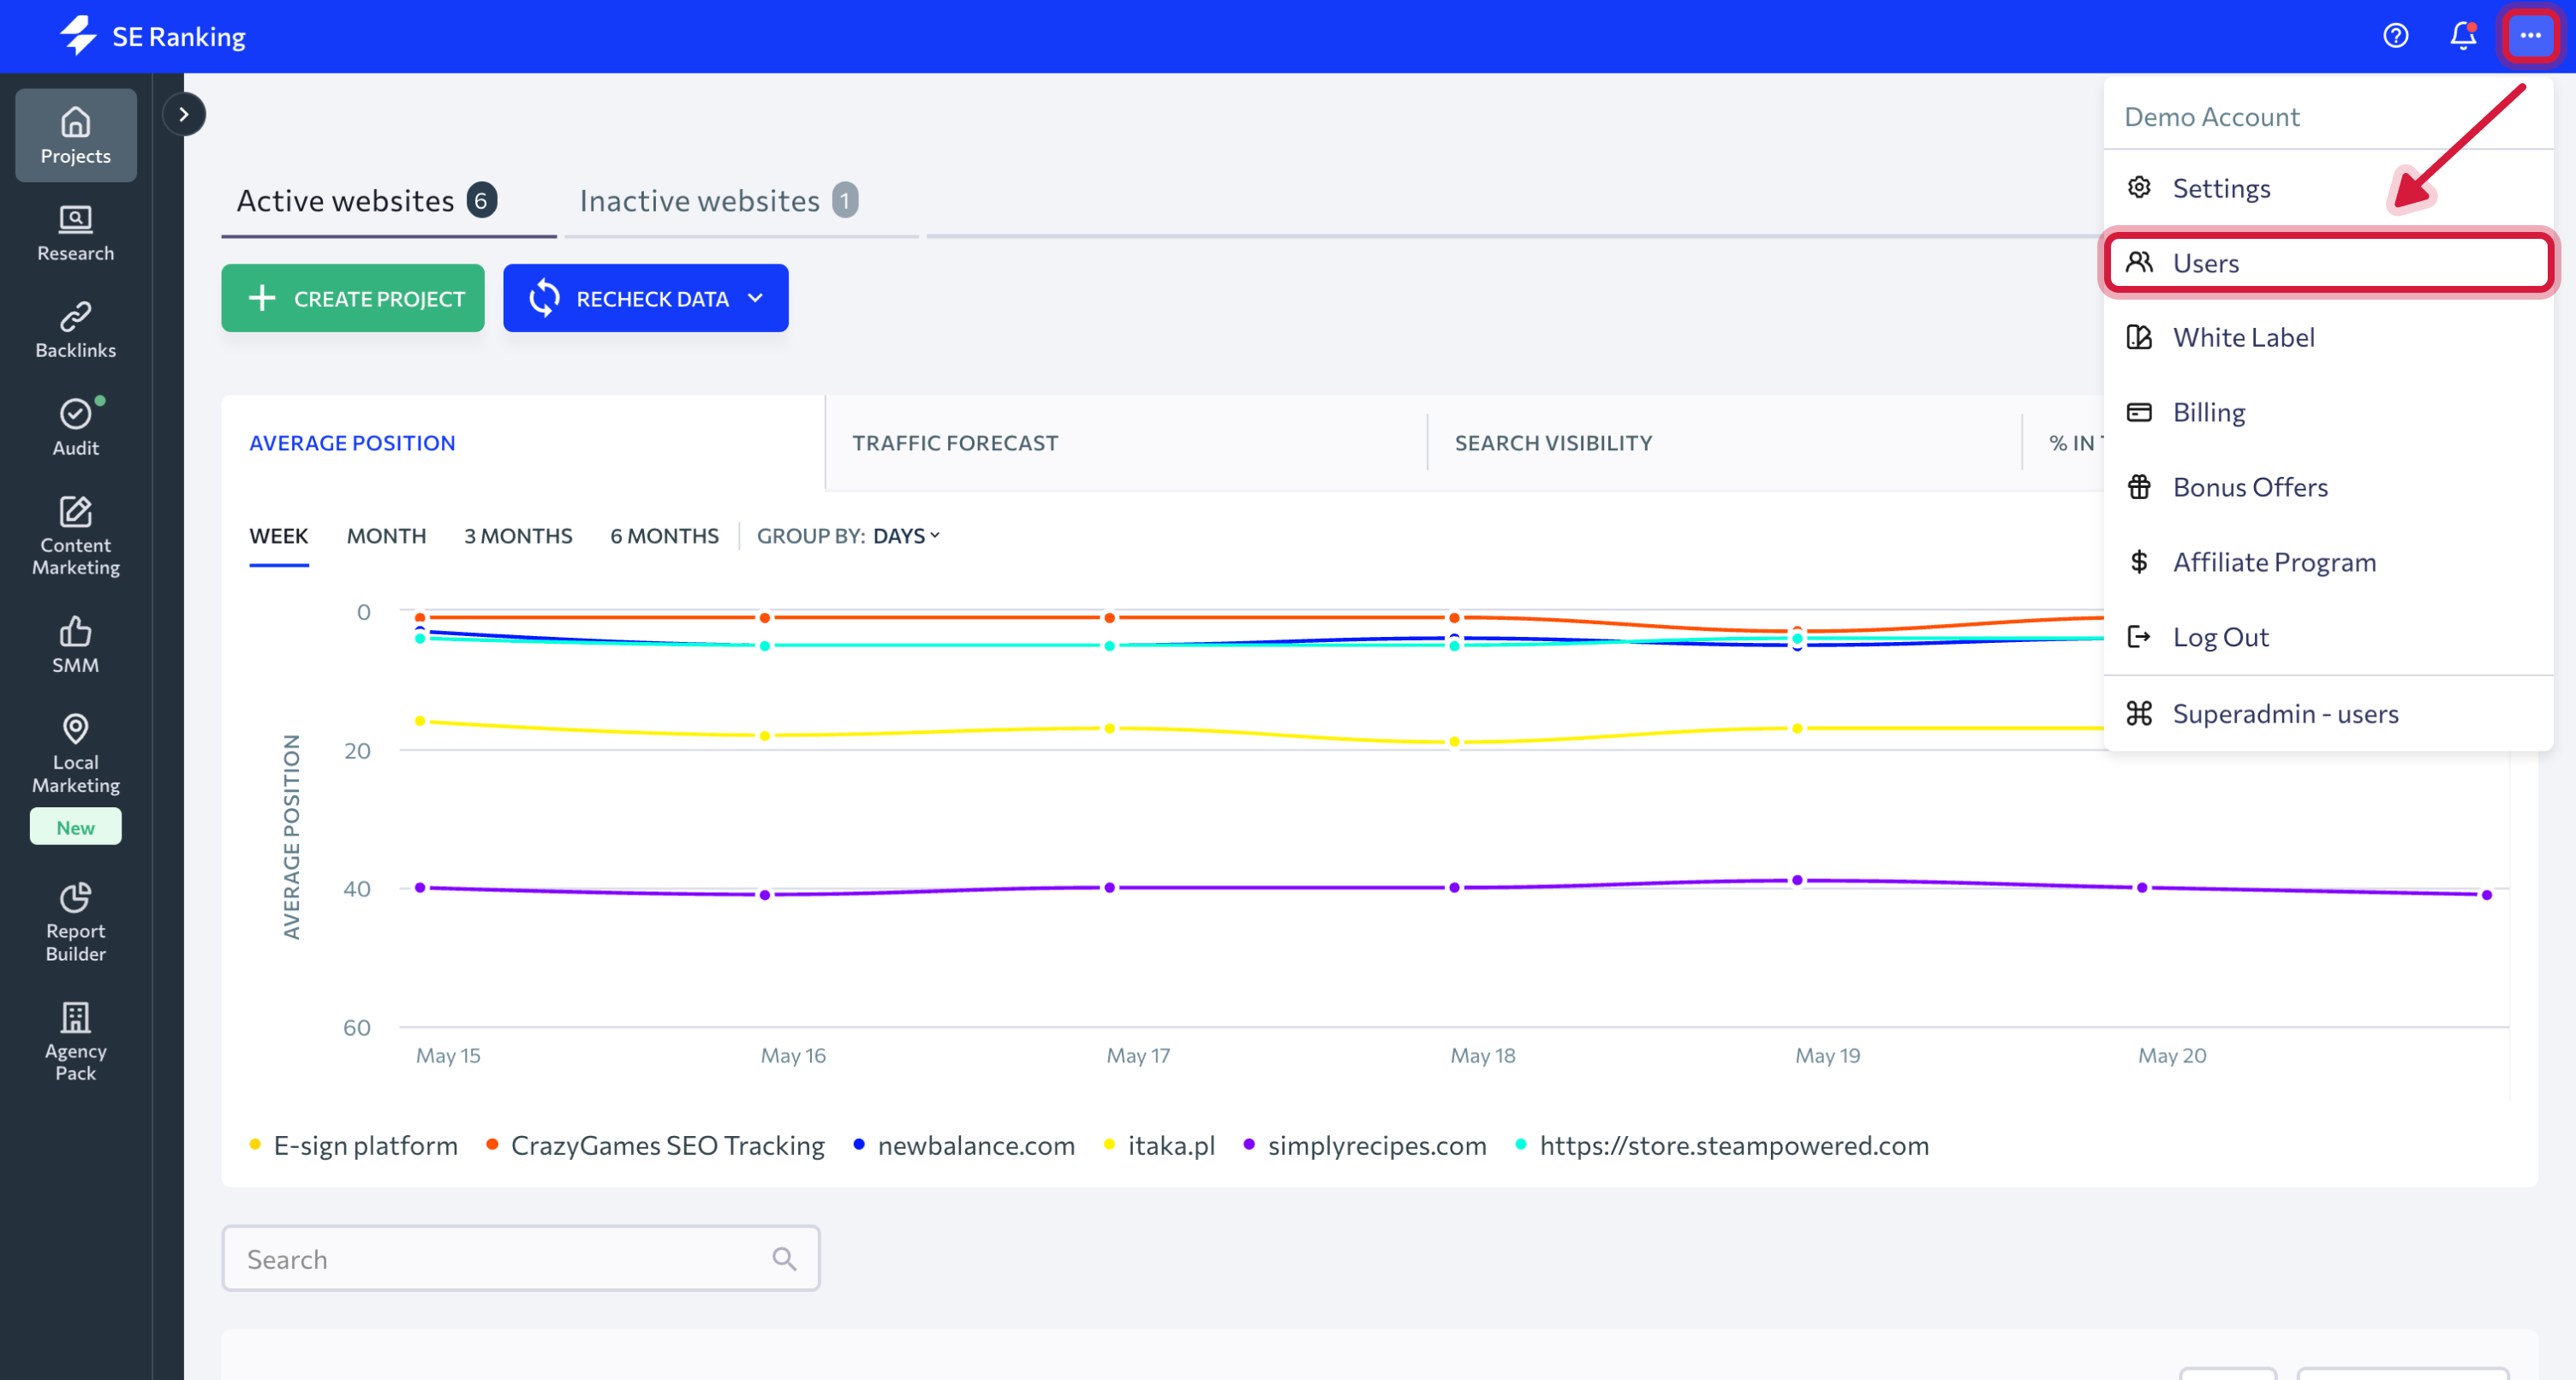Viewport: 2576px width, 1380px height.
Task: Click the Create Project button
Action: 353,298
